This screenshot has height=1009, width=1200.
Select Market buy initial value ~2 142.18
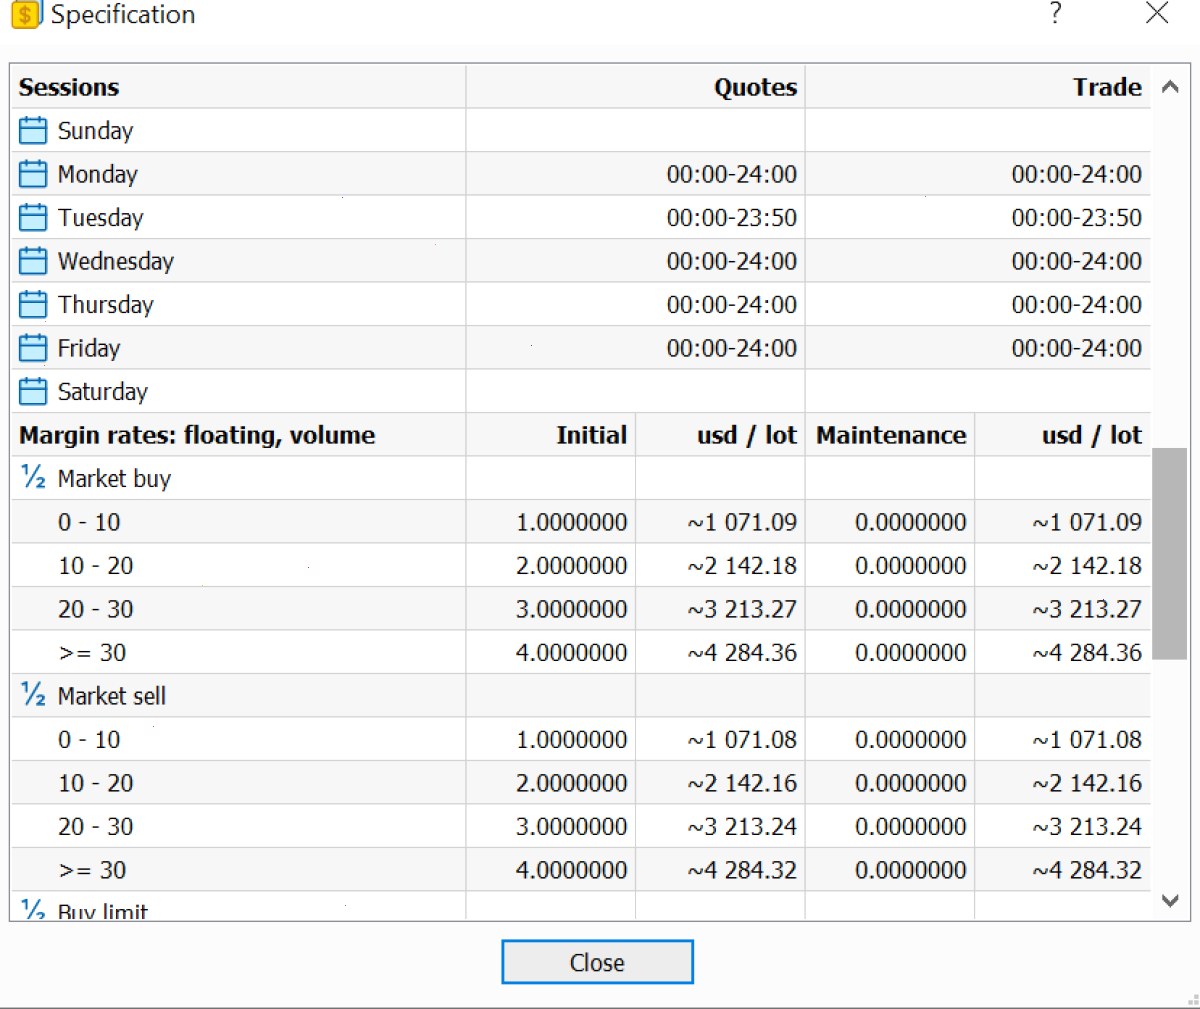(742, 566)
